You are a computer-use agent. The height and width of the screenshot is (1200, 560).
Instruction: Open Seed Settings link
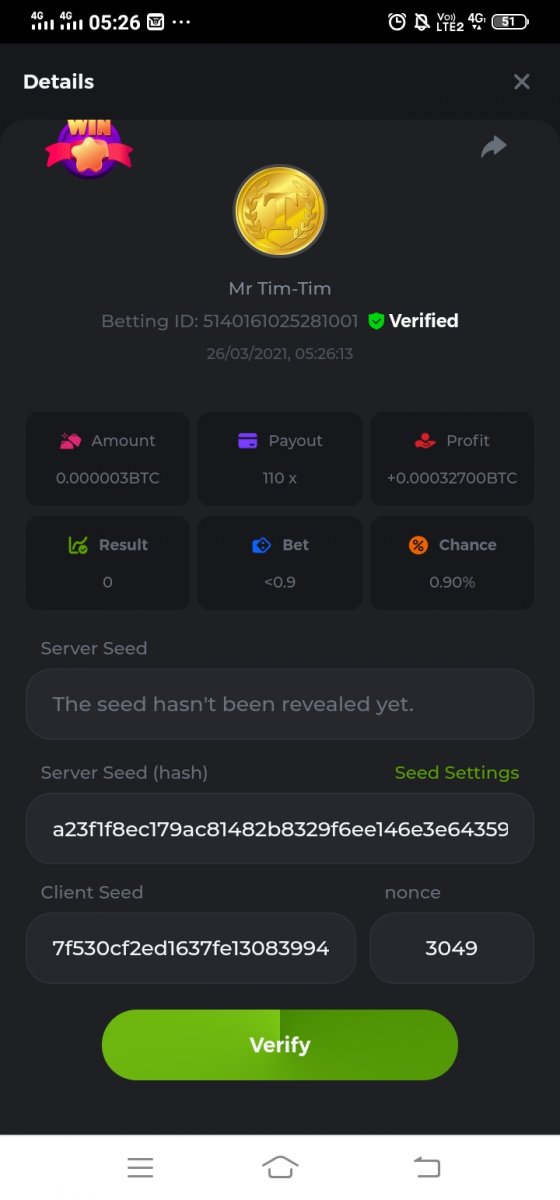457,773
